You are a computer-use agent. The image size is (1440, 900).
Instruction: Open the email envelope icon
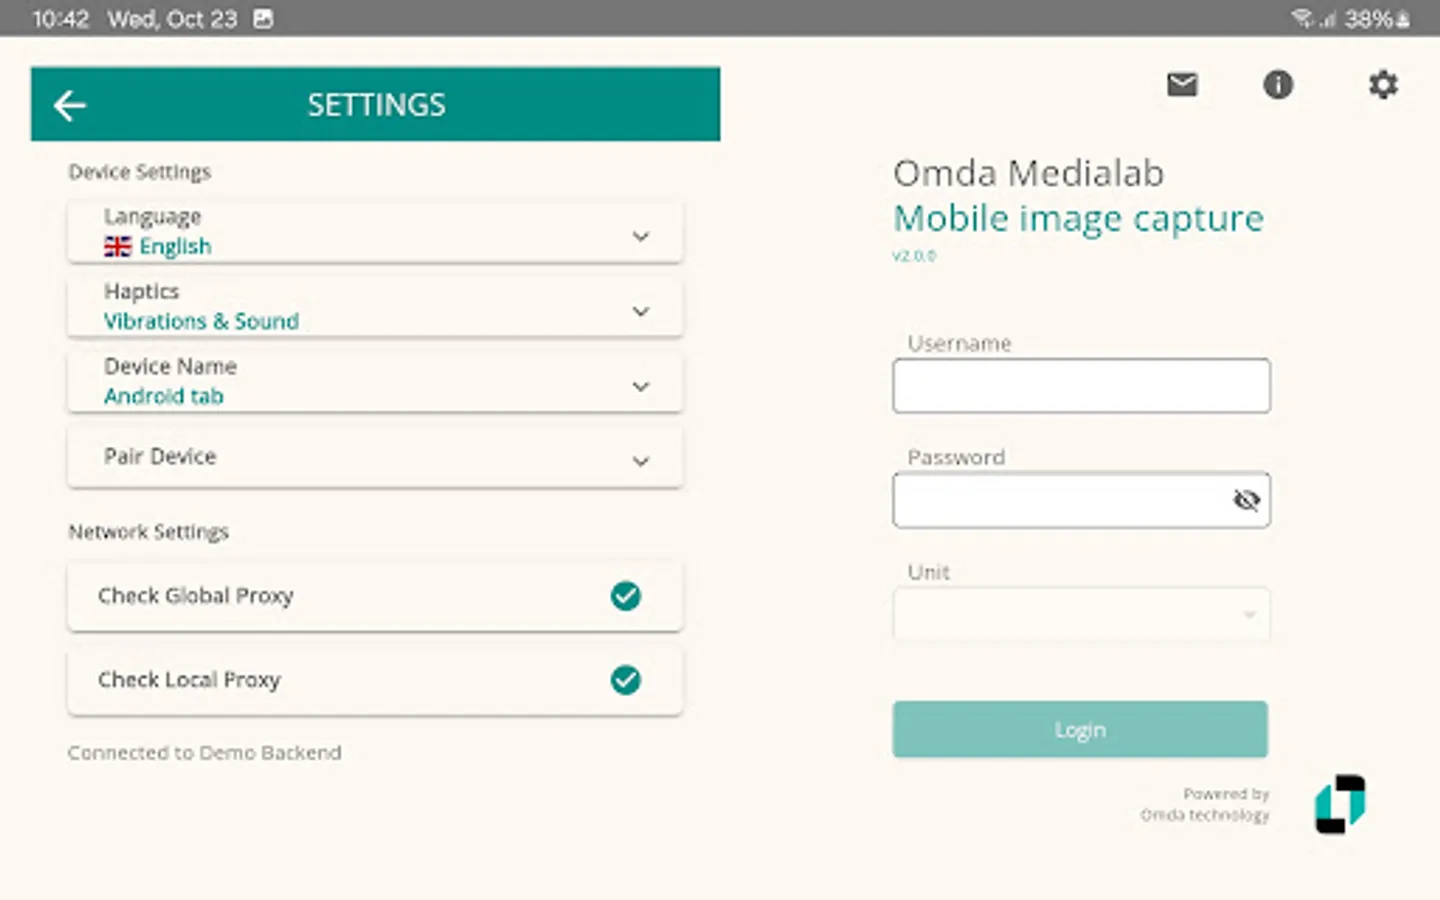click(1182, 85)
